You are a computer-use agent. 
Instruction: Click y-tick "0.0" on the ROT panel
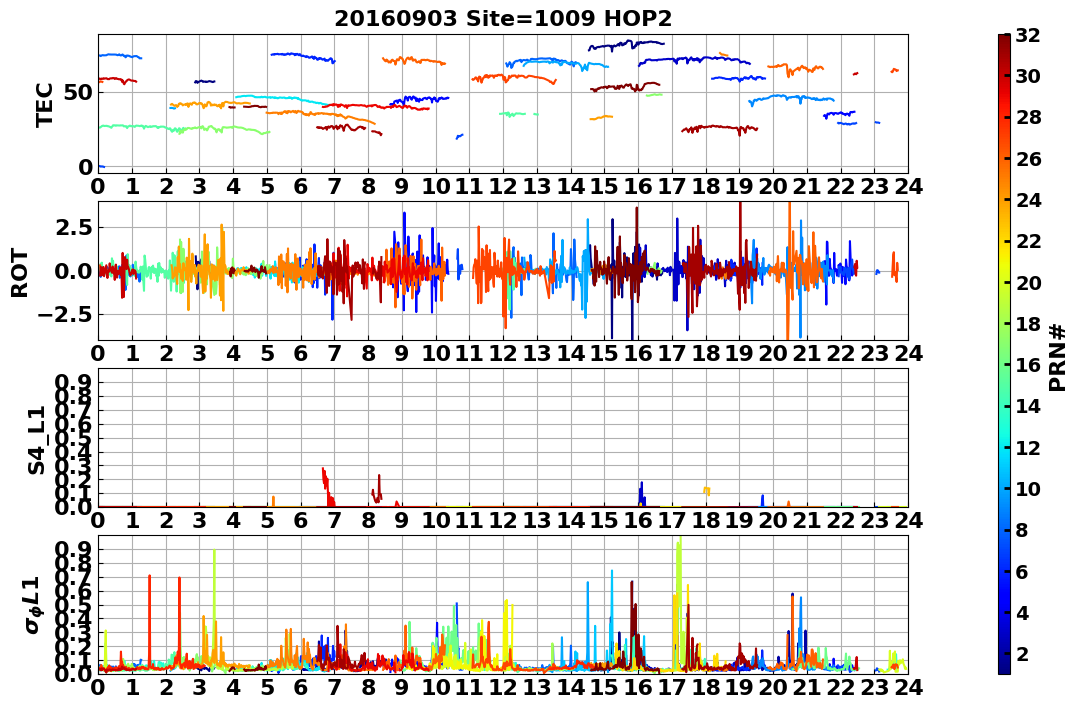point(73,271)
